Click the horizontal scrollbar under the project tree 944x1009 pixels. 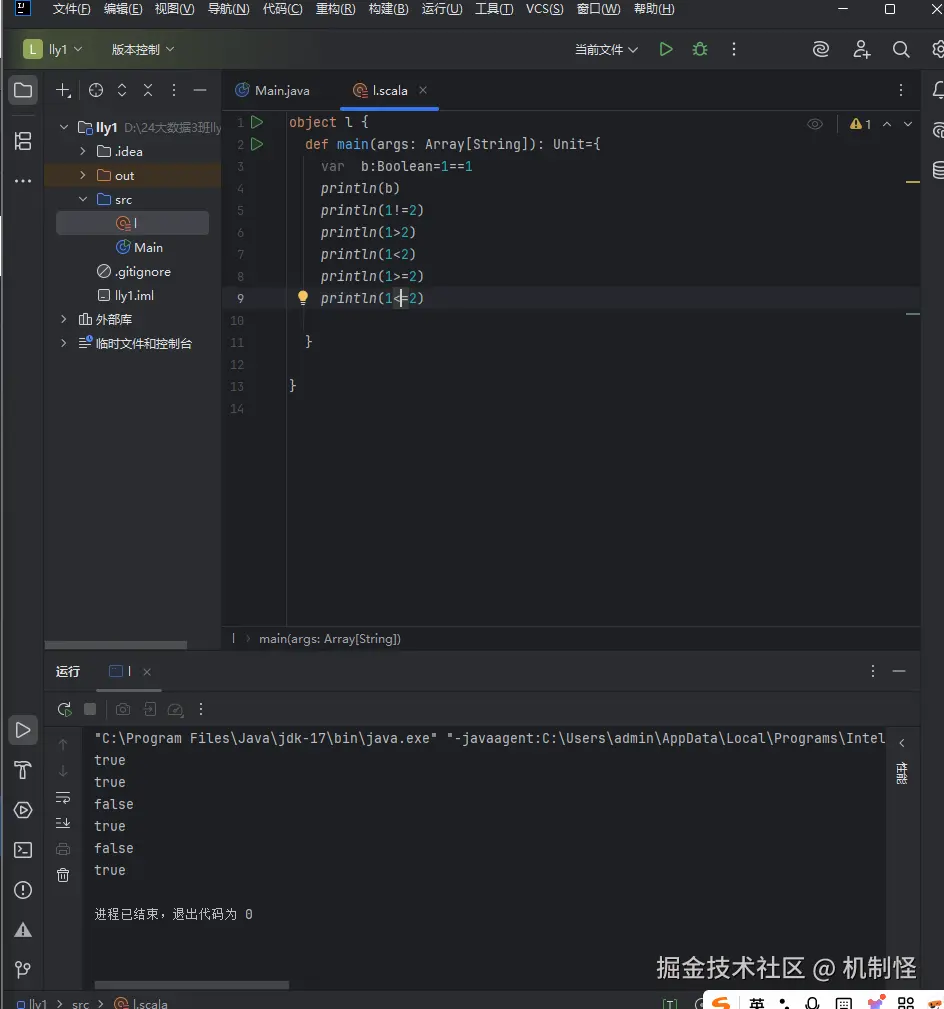pos(115,645)
